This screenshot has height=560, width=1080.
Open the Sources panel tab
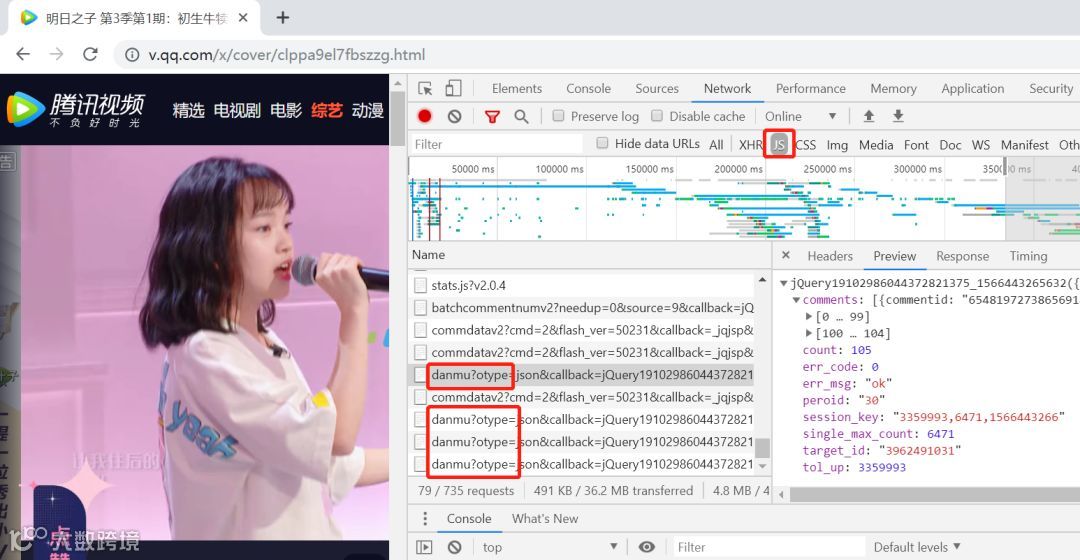(x=656, y=88)
